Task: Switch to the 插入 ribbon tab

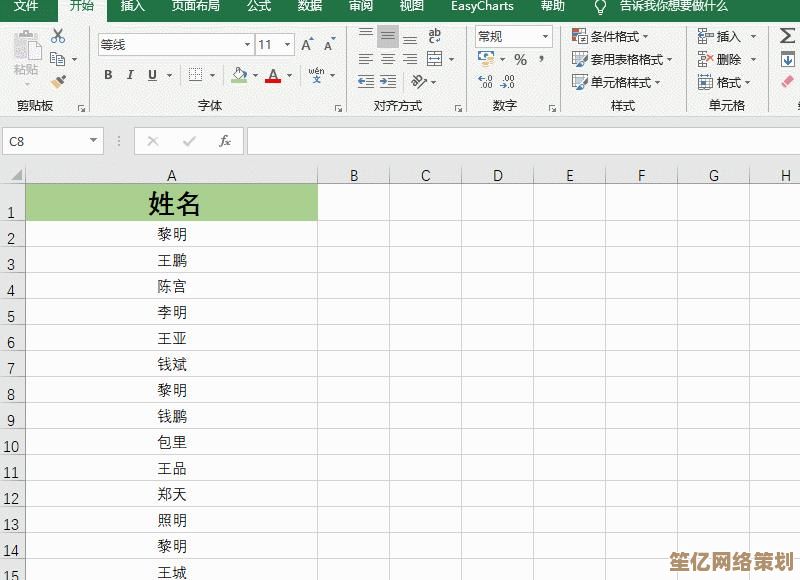Action: point(132,6)
